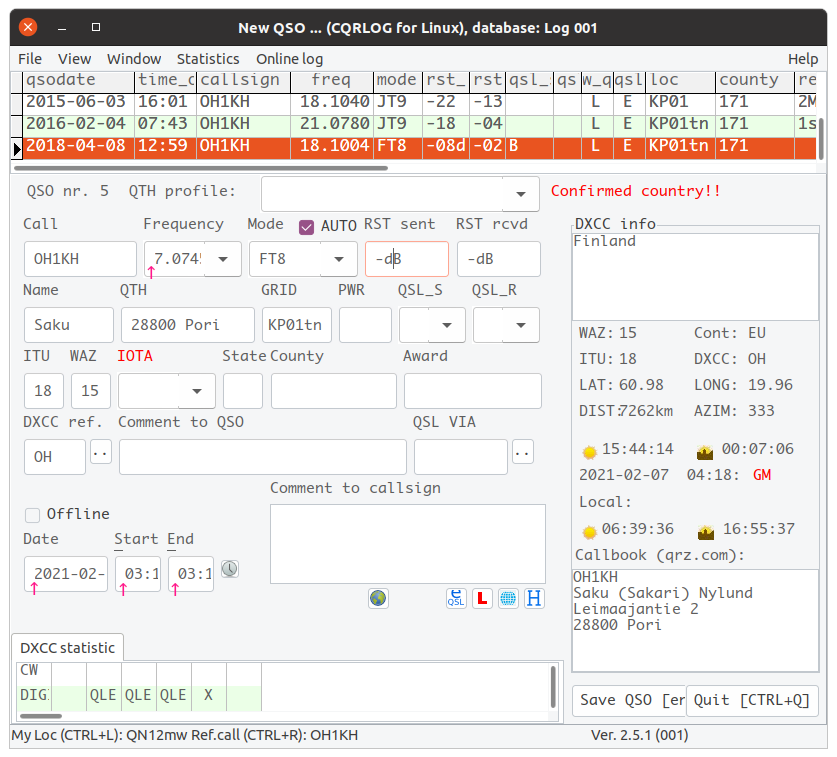Open the Statistics menu
The width and height of the screenshot is (837, 757).
tap(208, 59)
